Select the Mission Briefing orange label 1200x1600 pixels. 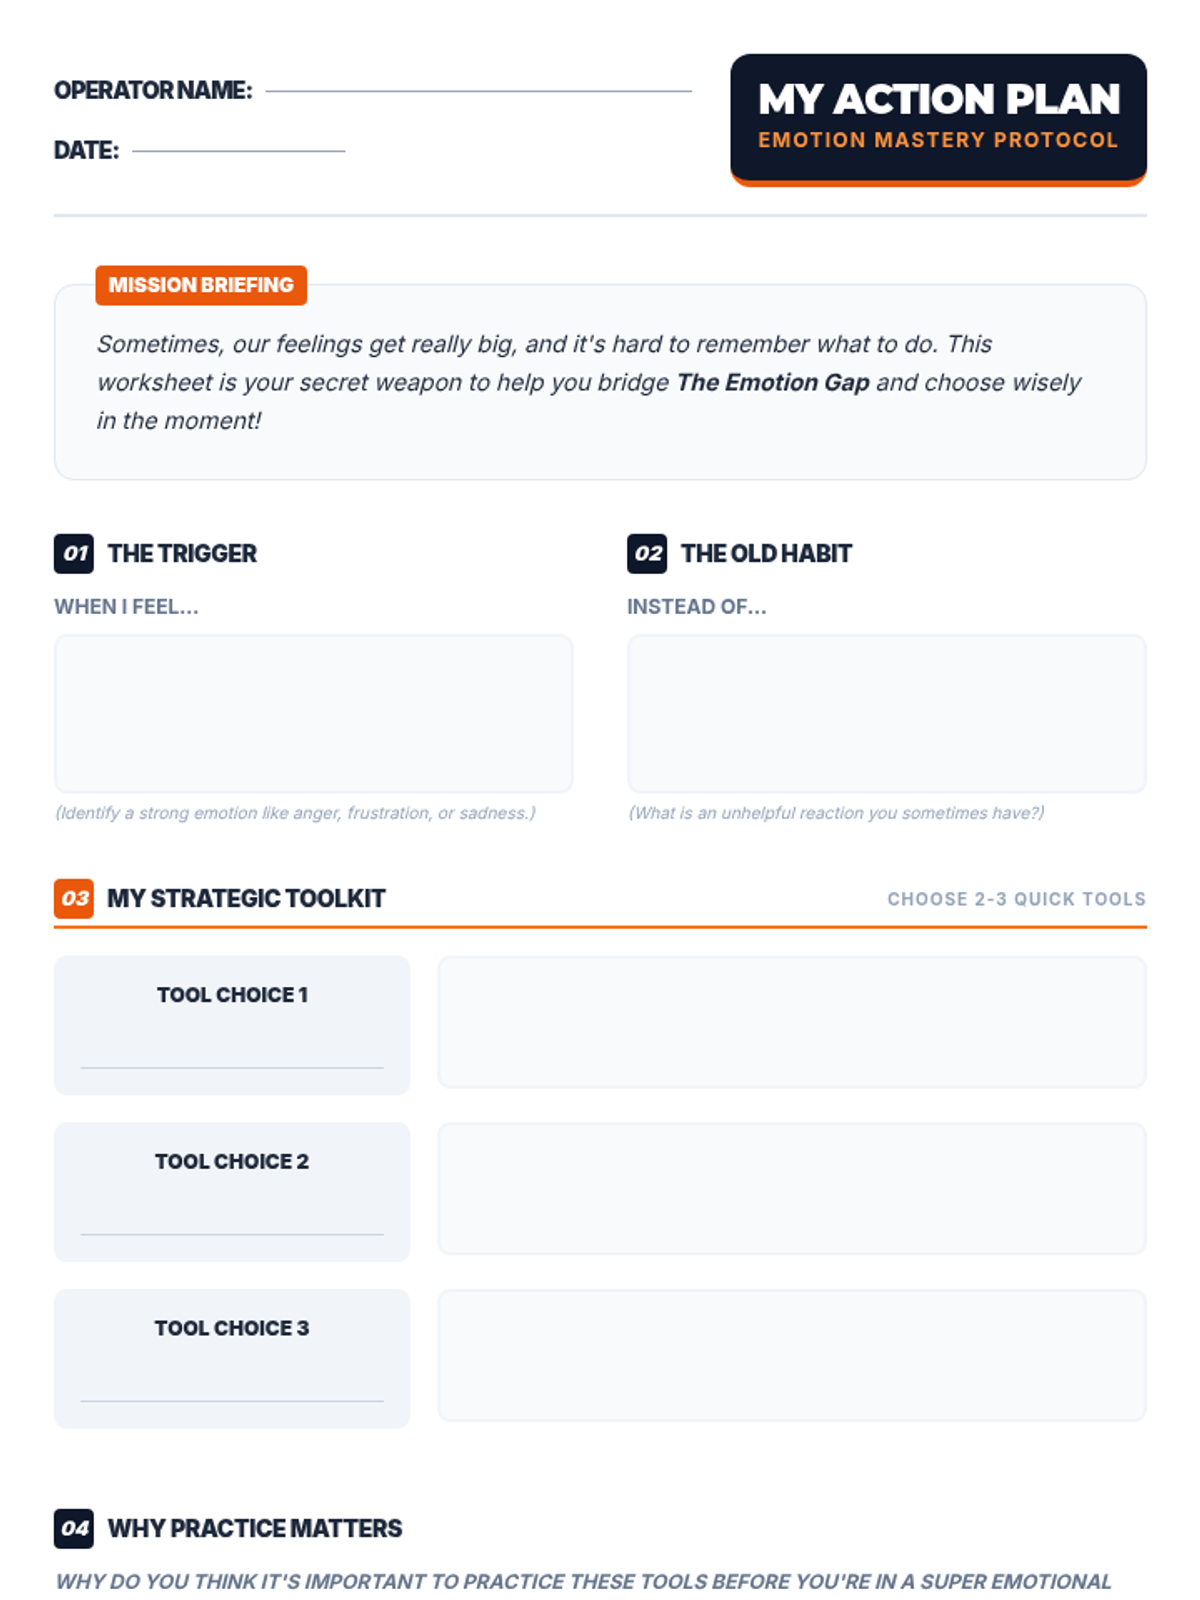(x=201, y=285)
